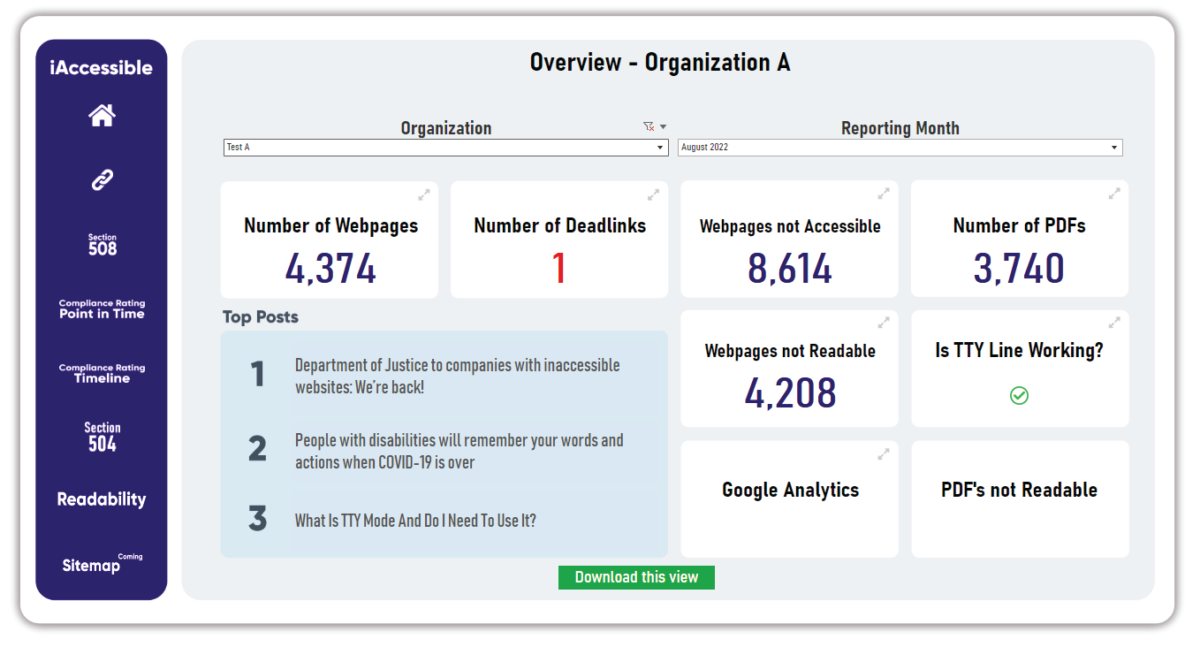Open the PDF's not Readable card

1019,490
